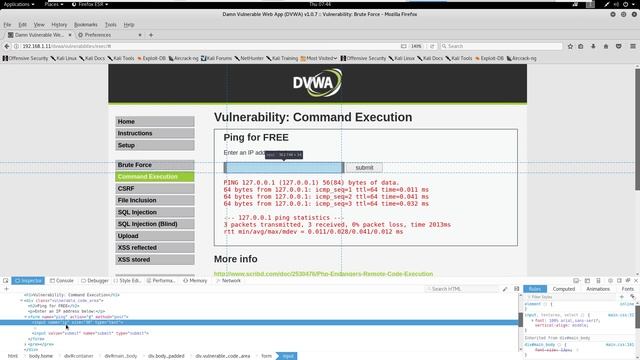640x360 pixels.
Task: Open the XSS stored page link
Action: 155,260
